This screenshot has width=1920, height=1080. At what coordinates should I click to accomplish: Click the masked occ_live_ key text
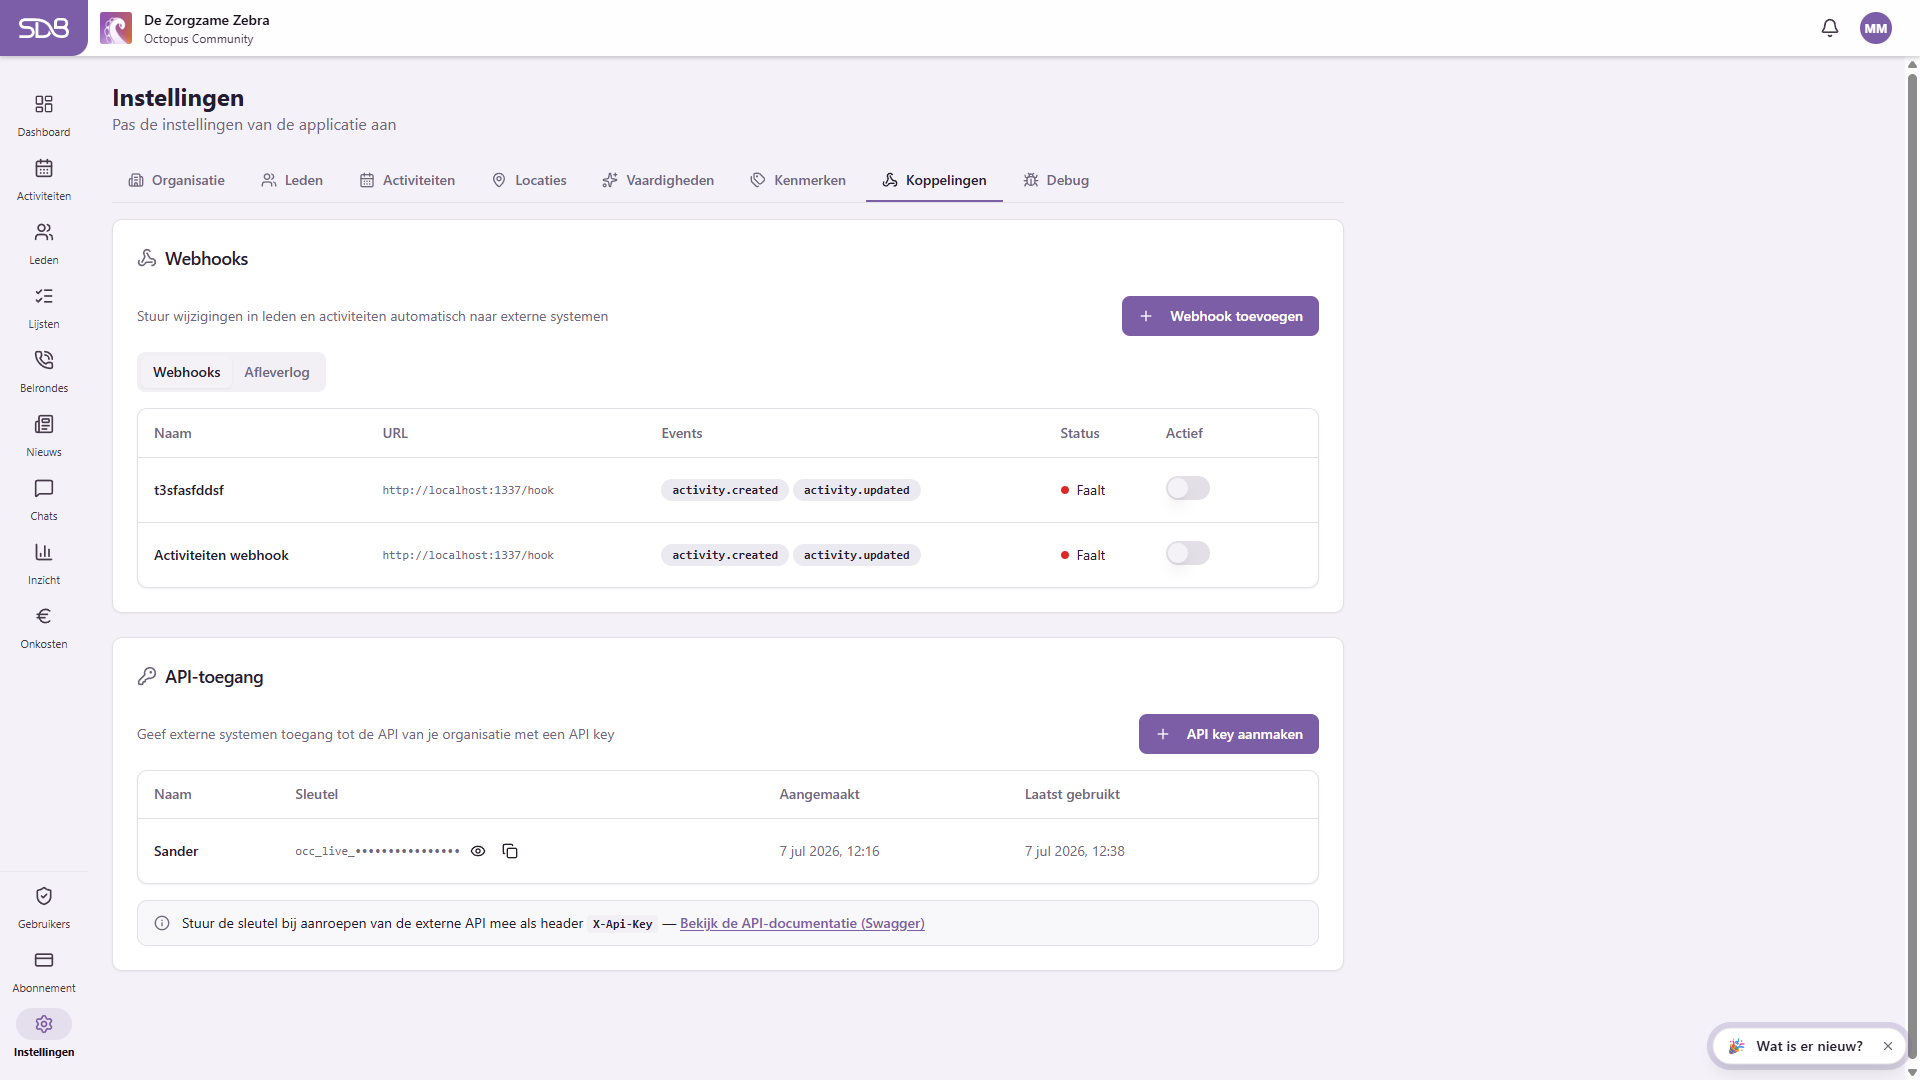(377, 851)
